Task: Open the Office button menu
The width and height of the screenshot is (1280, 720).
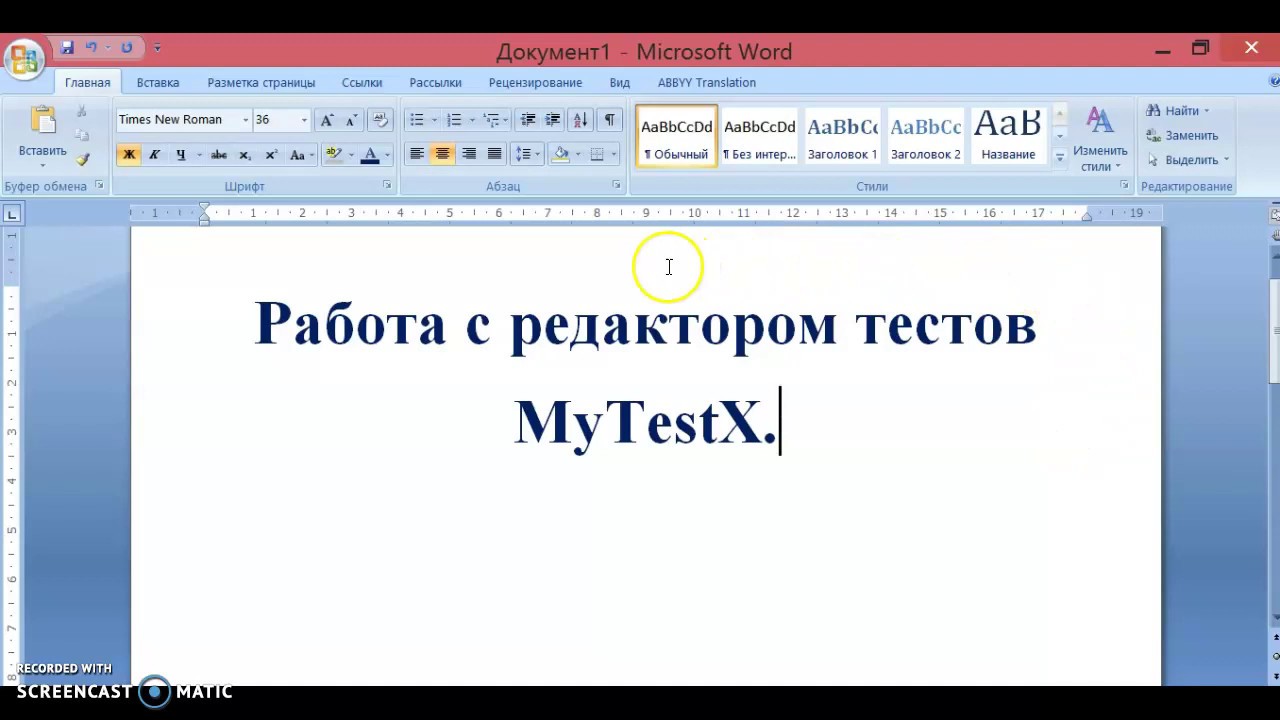Action: click(24, 59)
